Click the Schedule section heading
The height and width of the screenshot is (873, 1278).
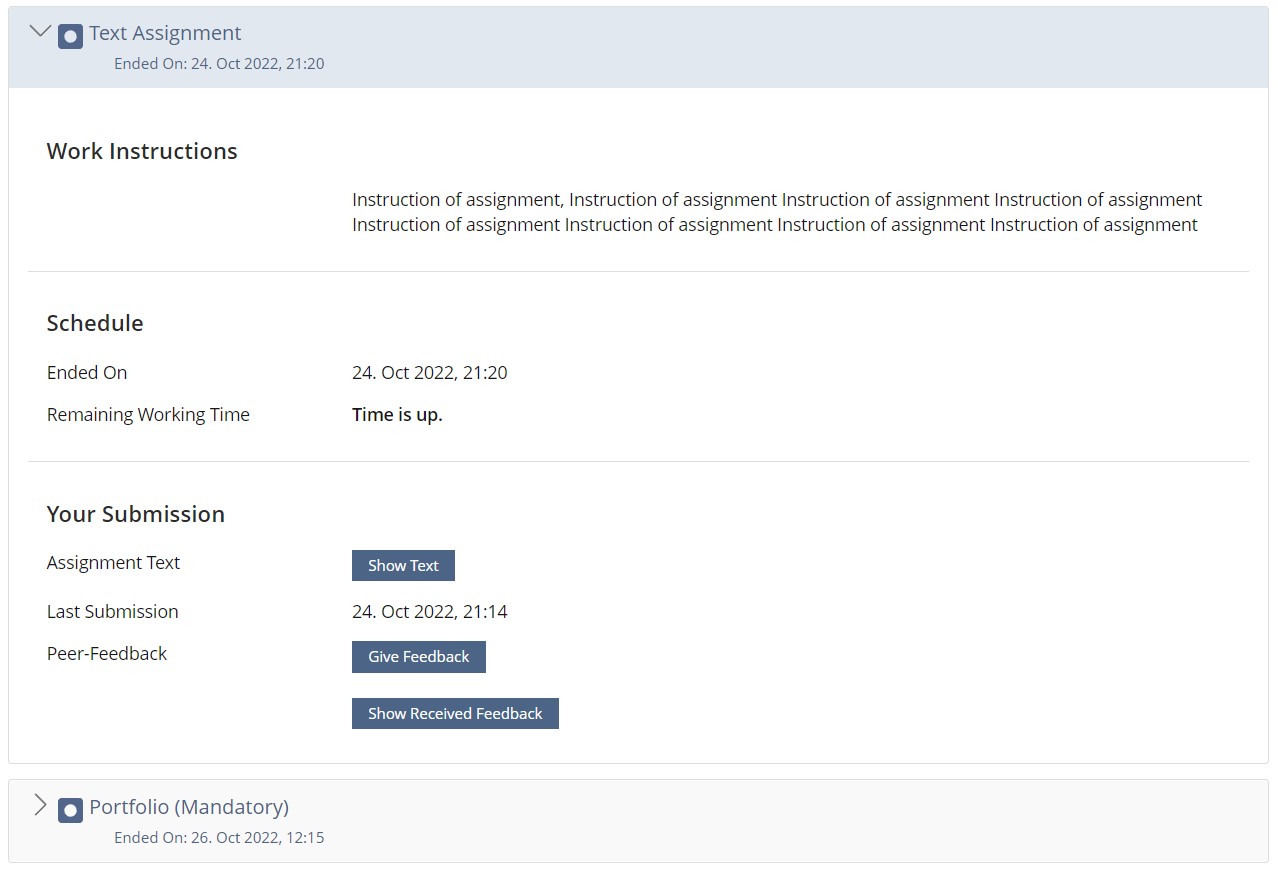tap(95, 323)
